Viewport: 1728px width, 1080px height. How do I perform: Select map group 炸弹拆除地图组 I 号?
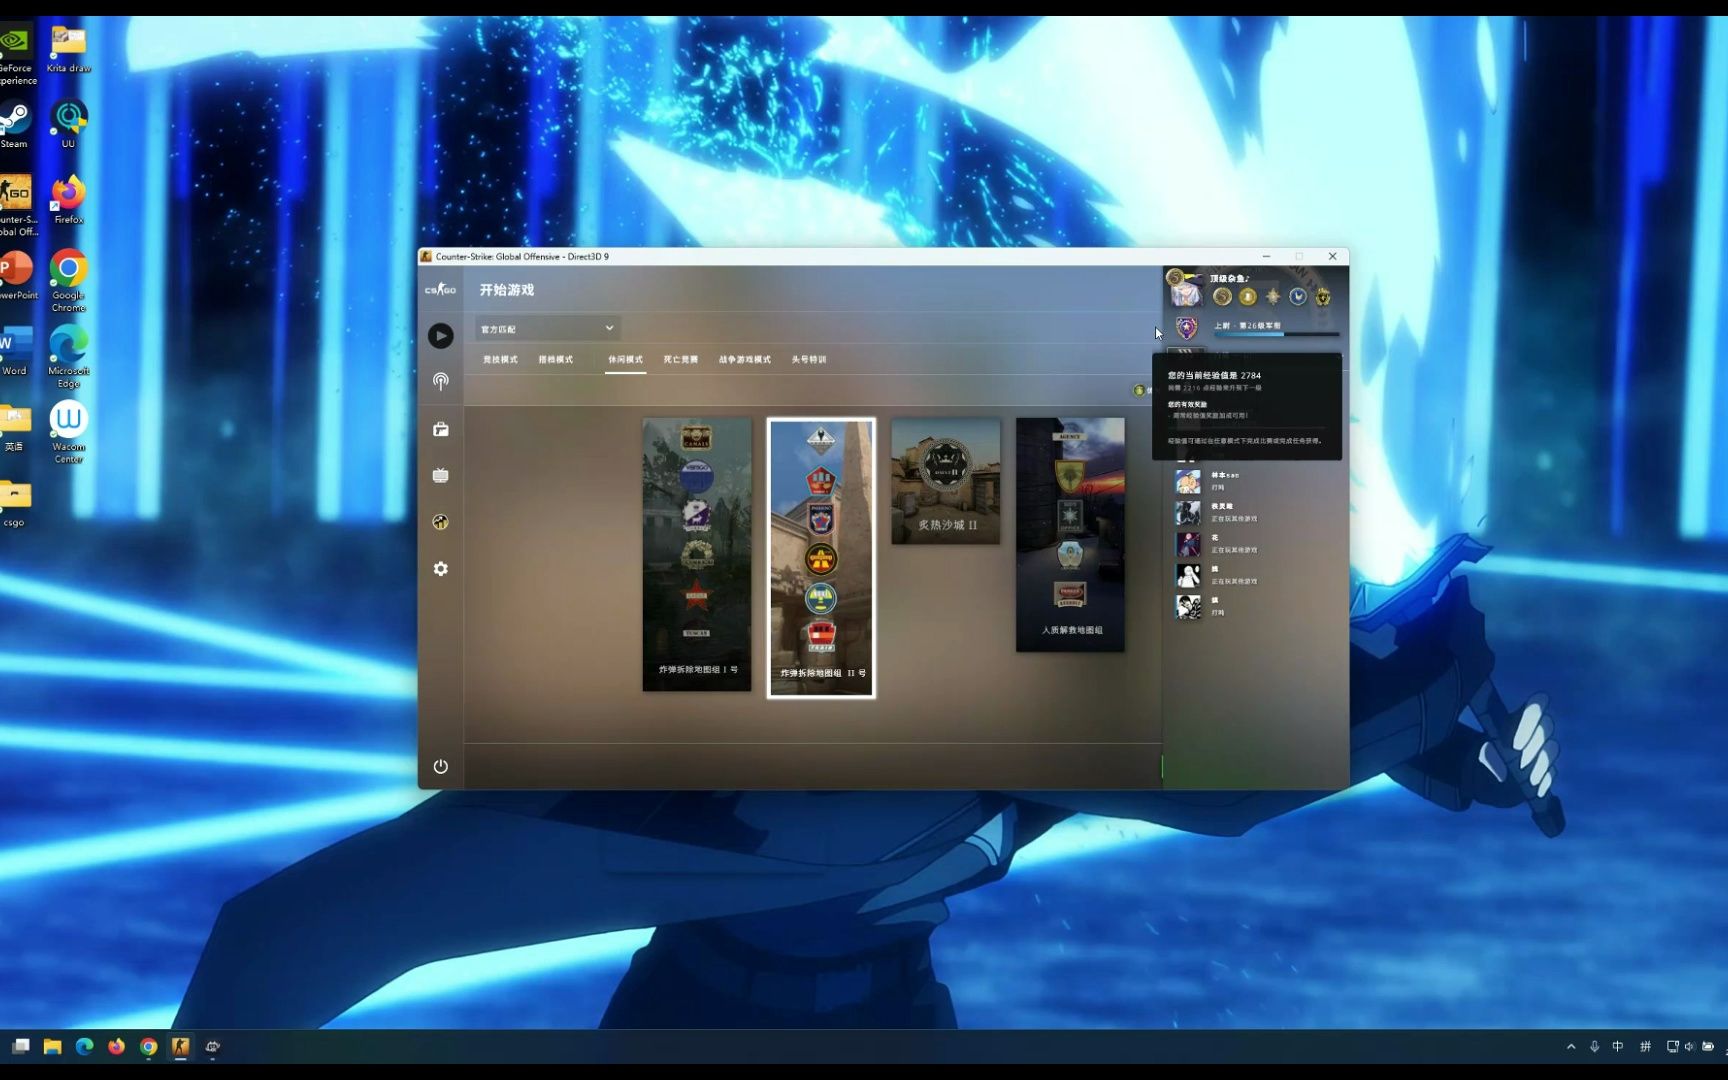[697, 554]
